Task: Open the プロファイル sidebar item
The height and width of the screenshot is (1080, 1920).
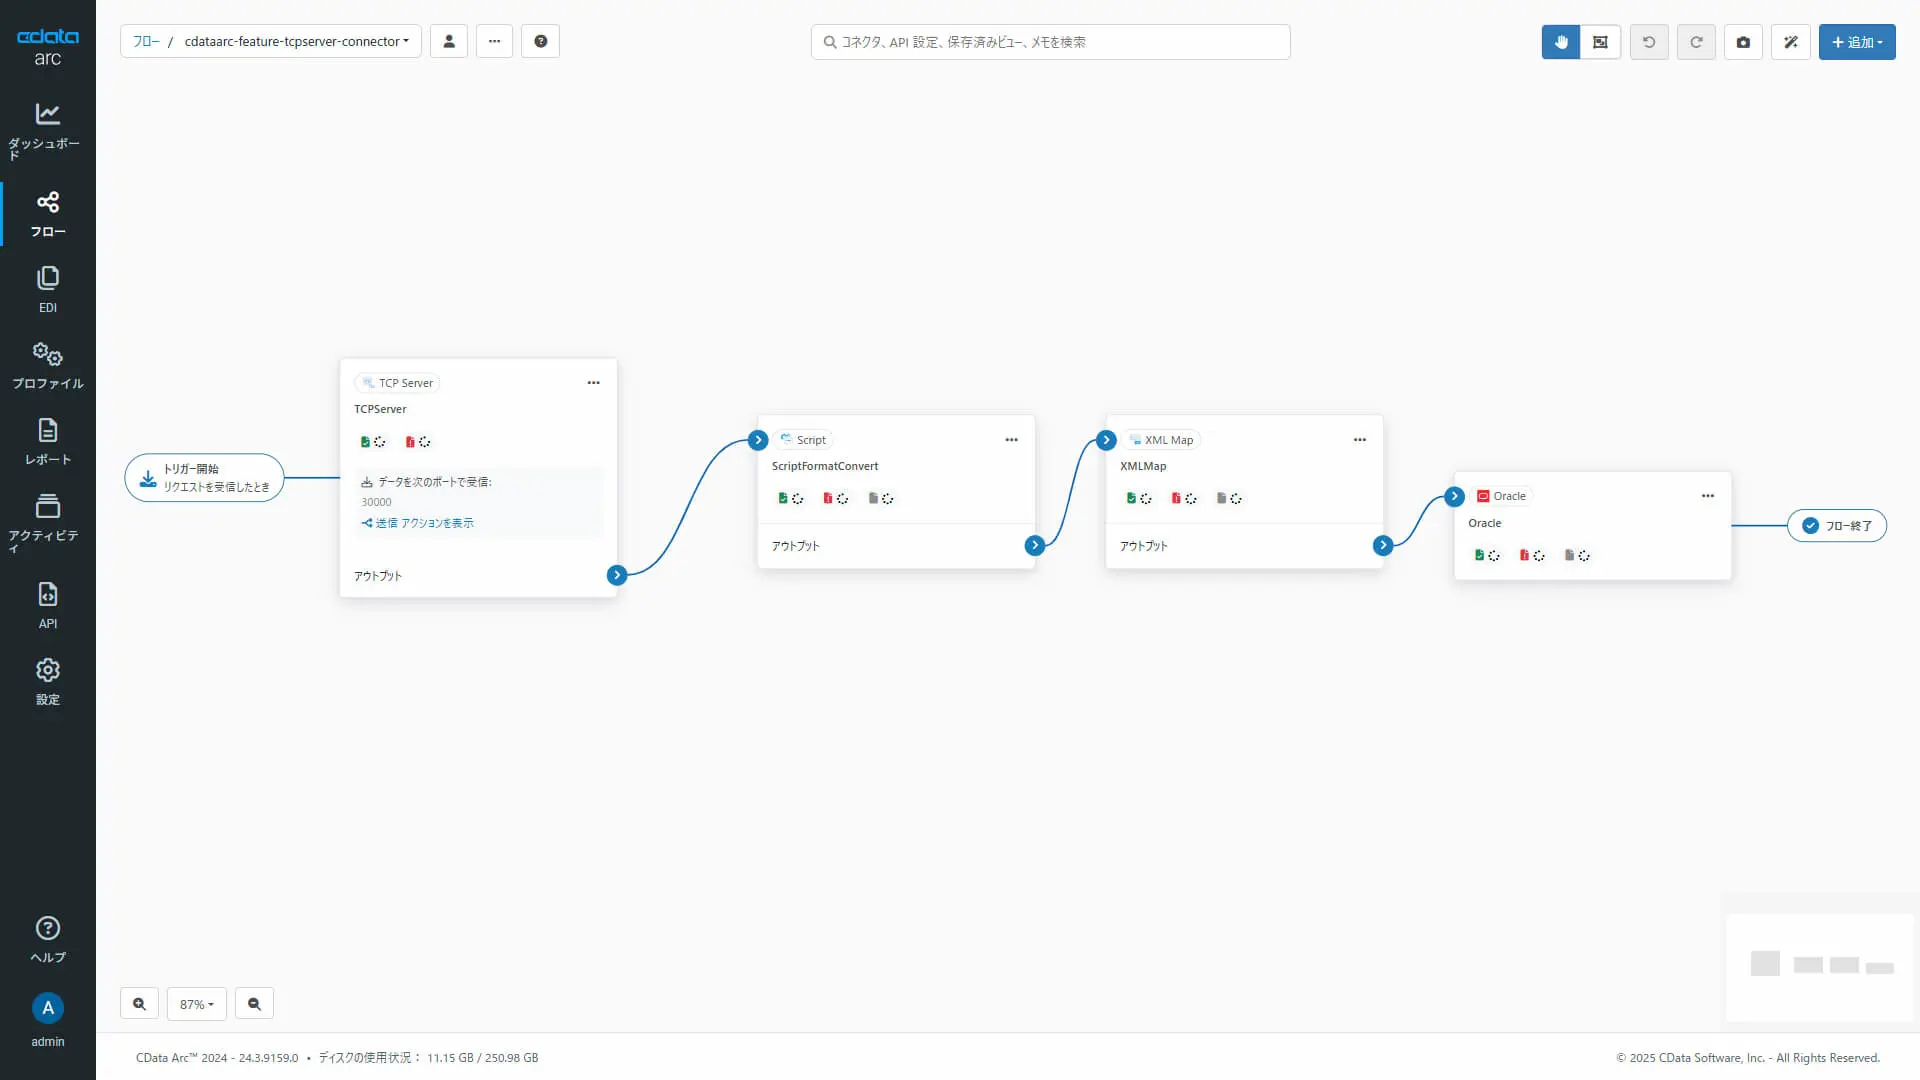Action: [x=47, y=366]
